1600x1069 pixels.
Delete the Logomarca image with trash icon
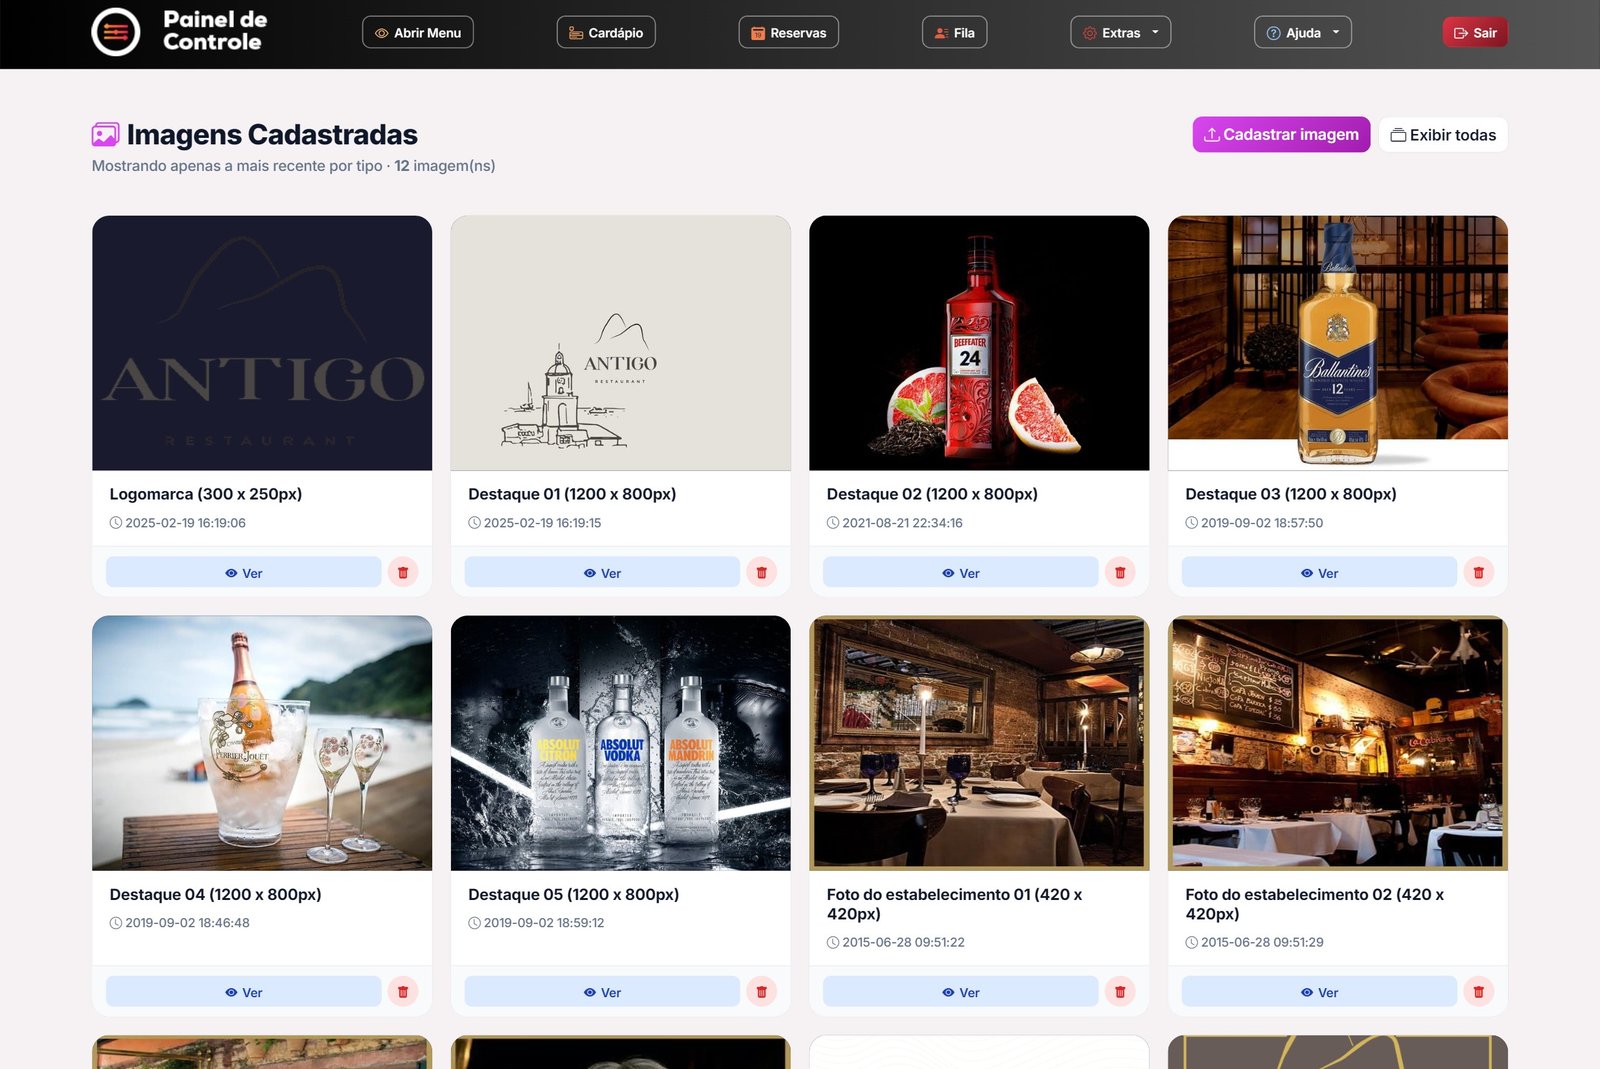tap(403, 572)
